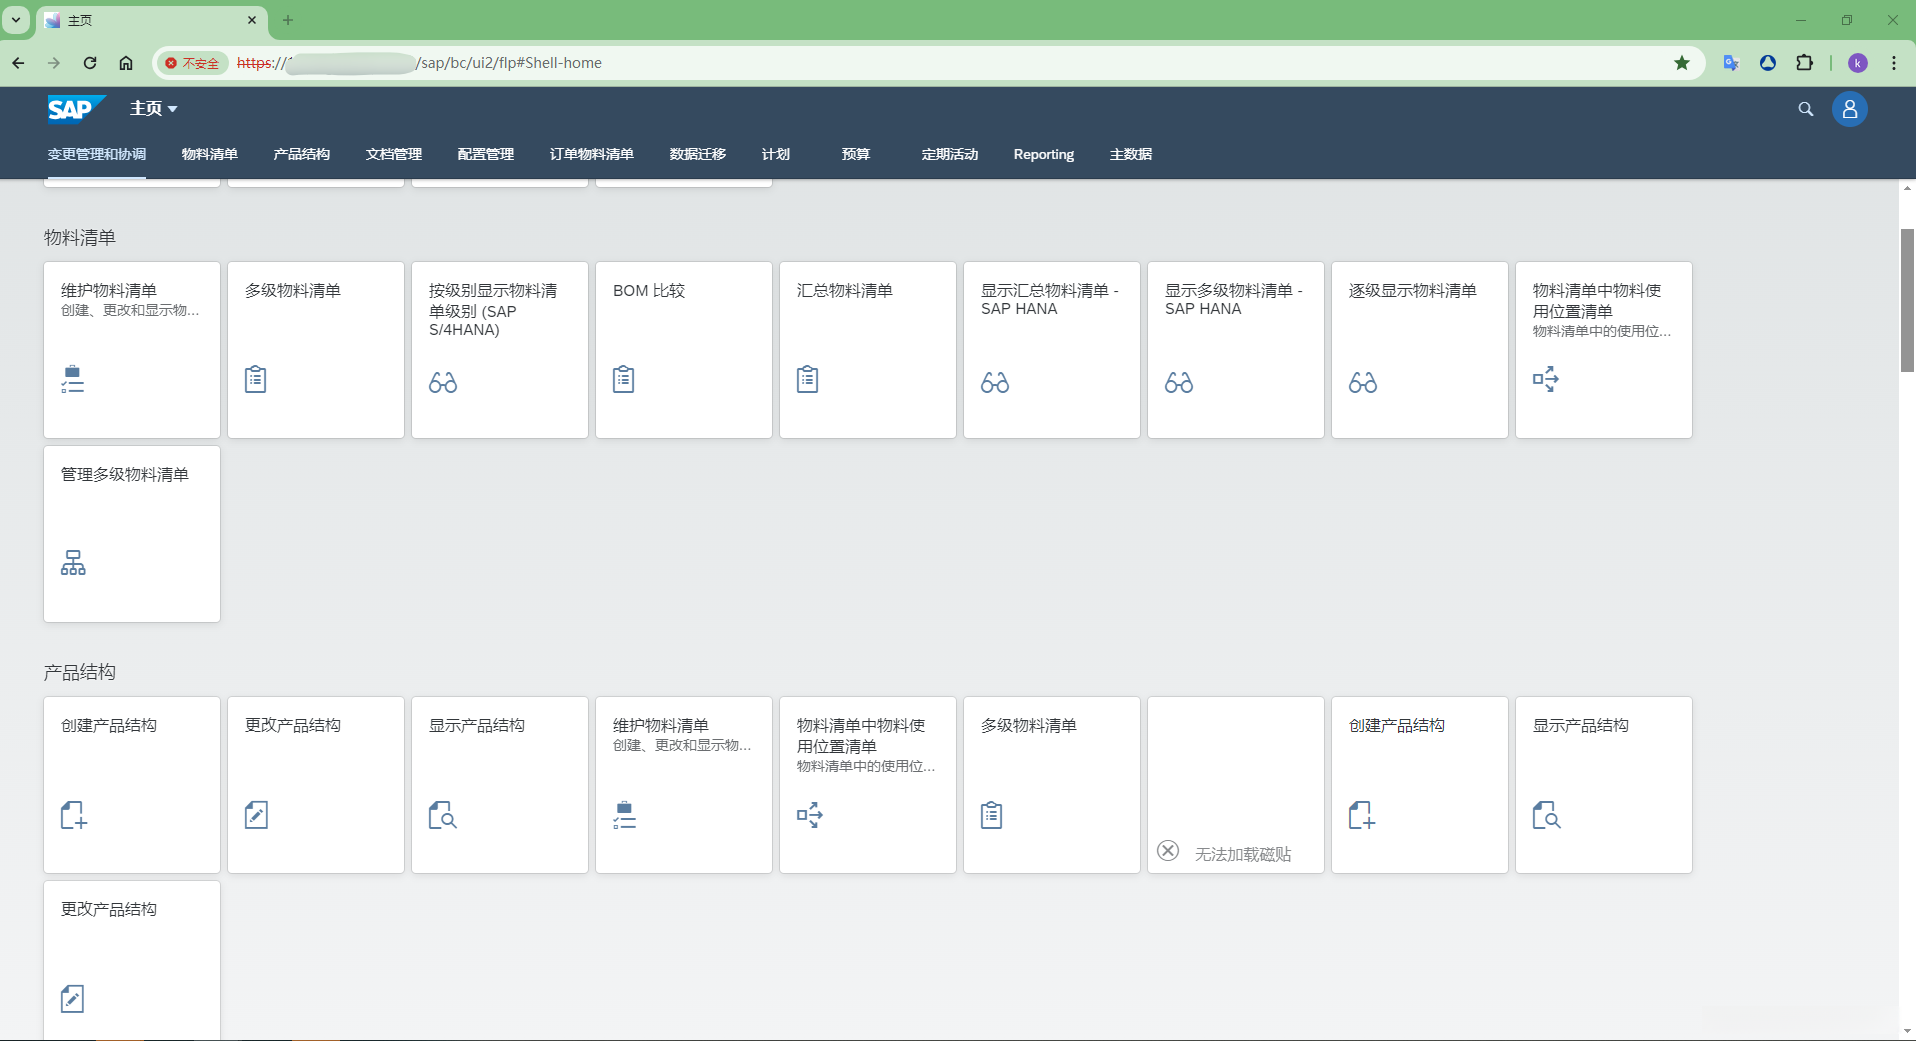Click the vertical page scrollbar thumb
The height and width of the screenshot is (1041, 1916).
pos(1907,300)
